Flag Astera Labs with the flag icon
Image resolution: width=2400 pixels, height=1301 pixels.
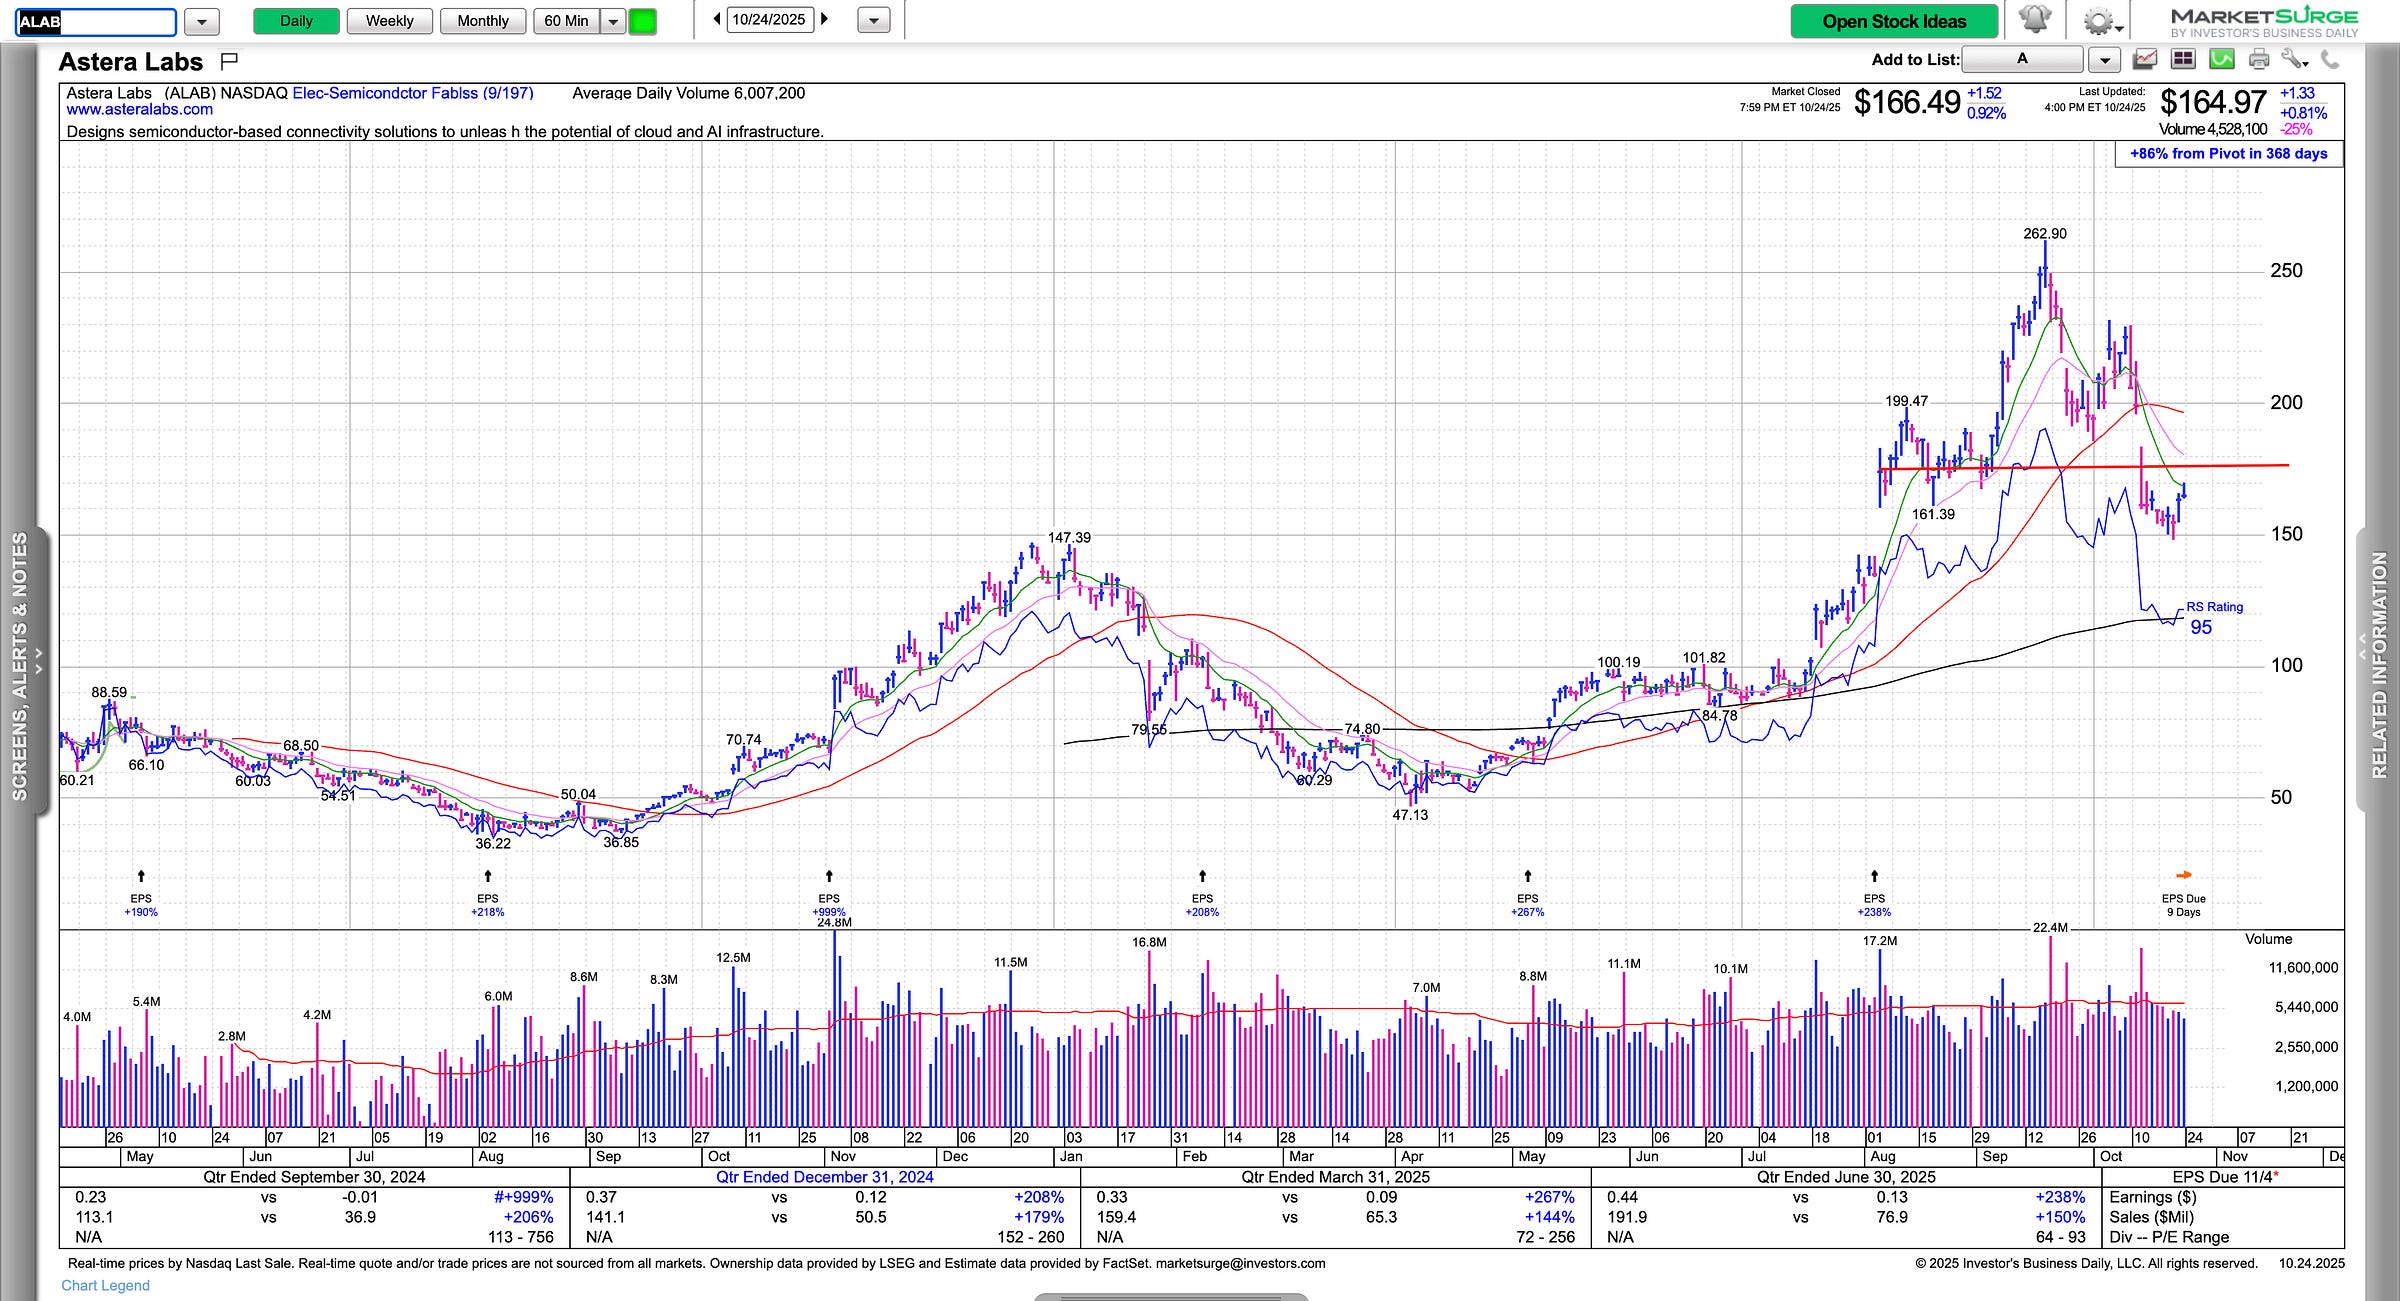pos(229,62)
